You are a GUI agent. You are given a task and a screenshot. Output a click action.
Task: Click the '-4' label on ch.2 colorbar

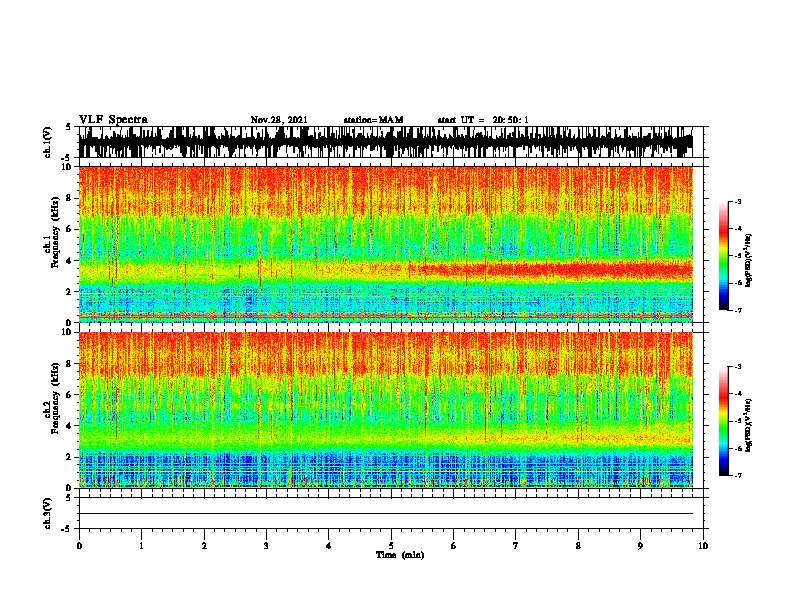click(738, 393)
